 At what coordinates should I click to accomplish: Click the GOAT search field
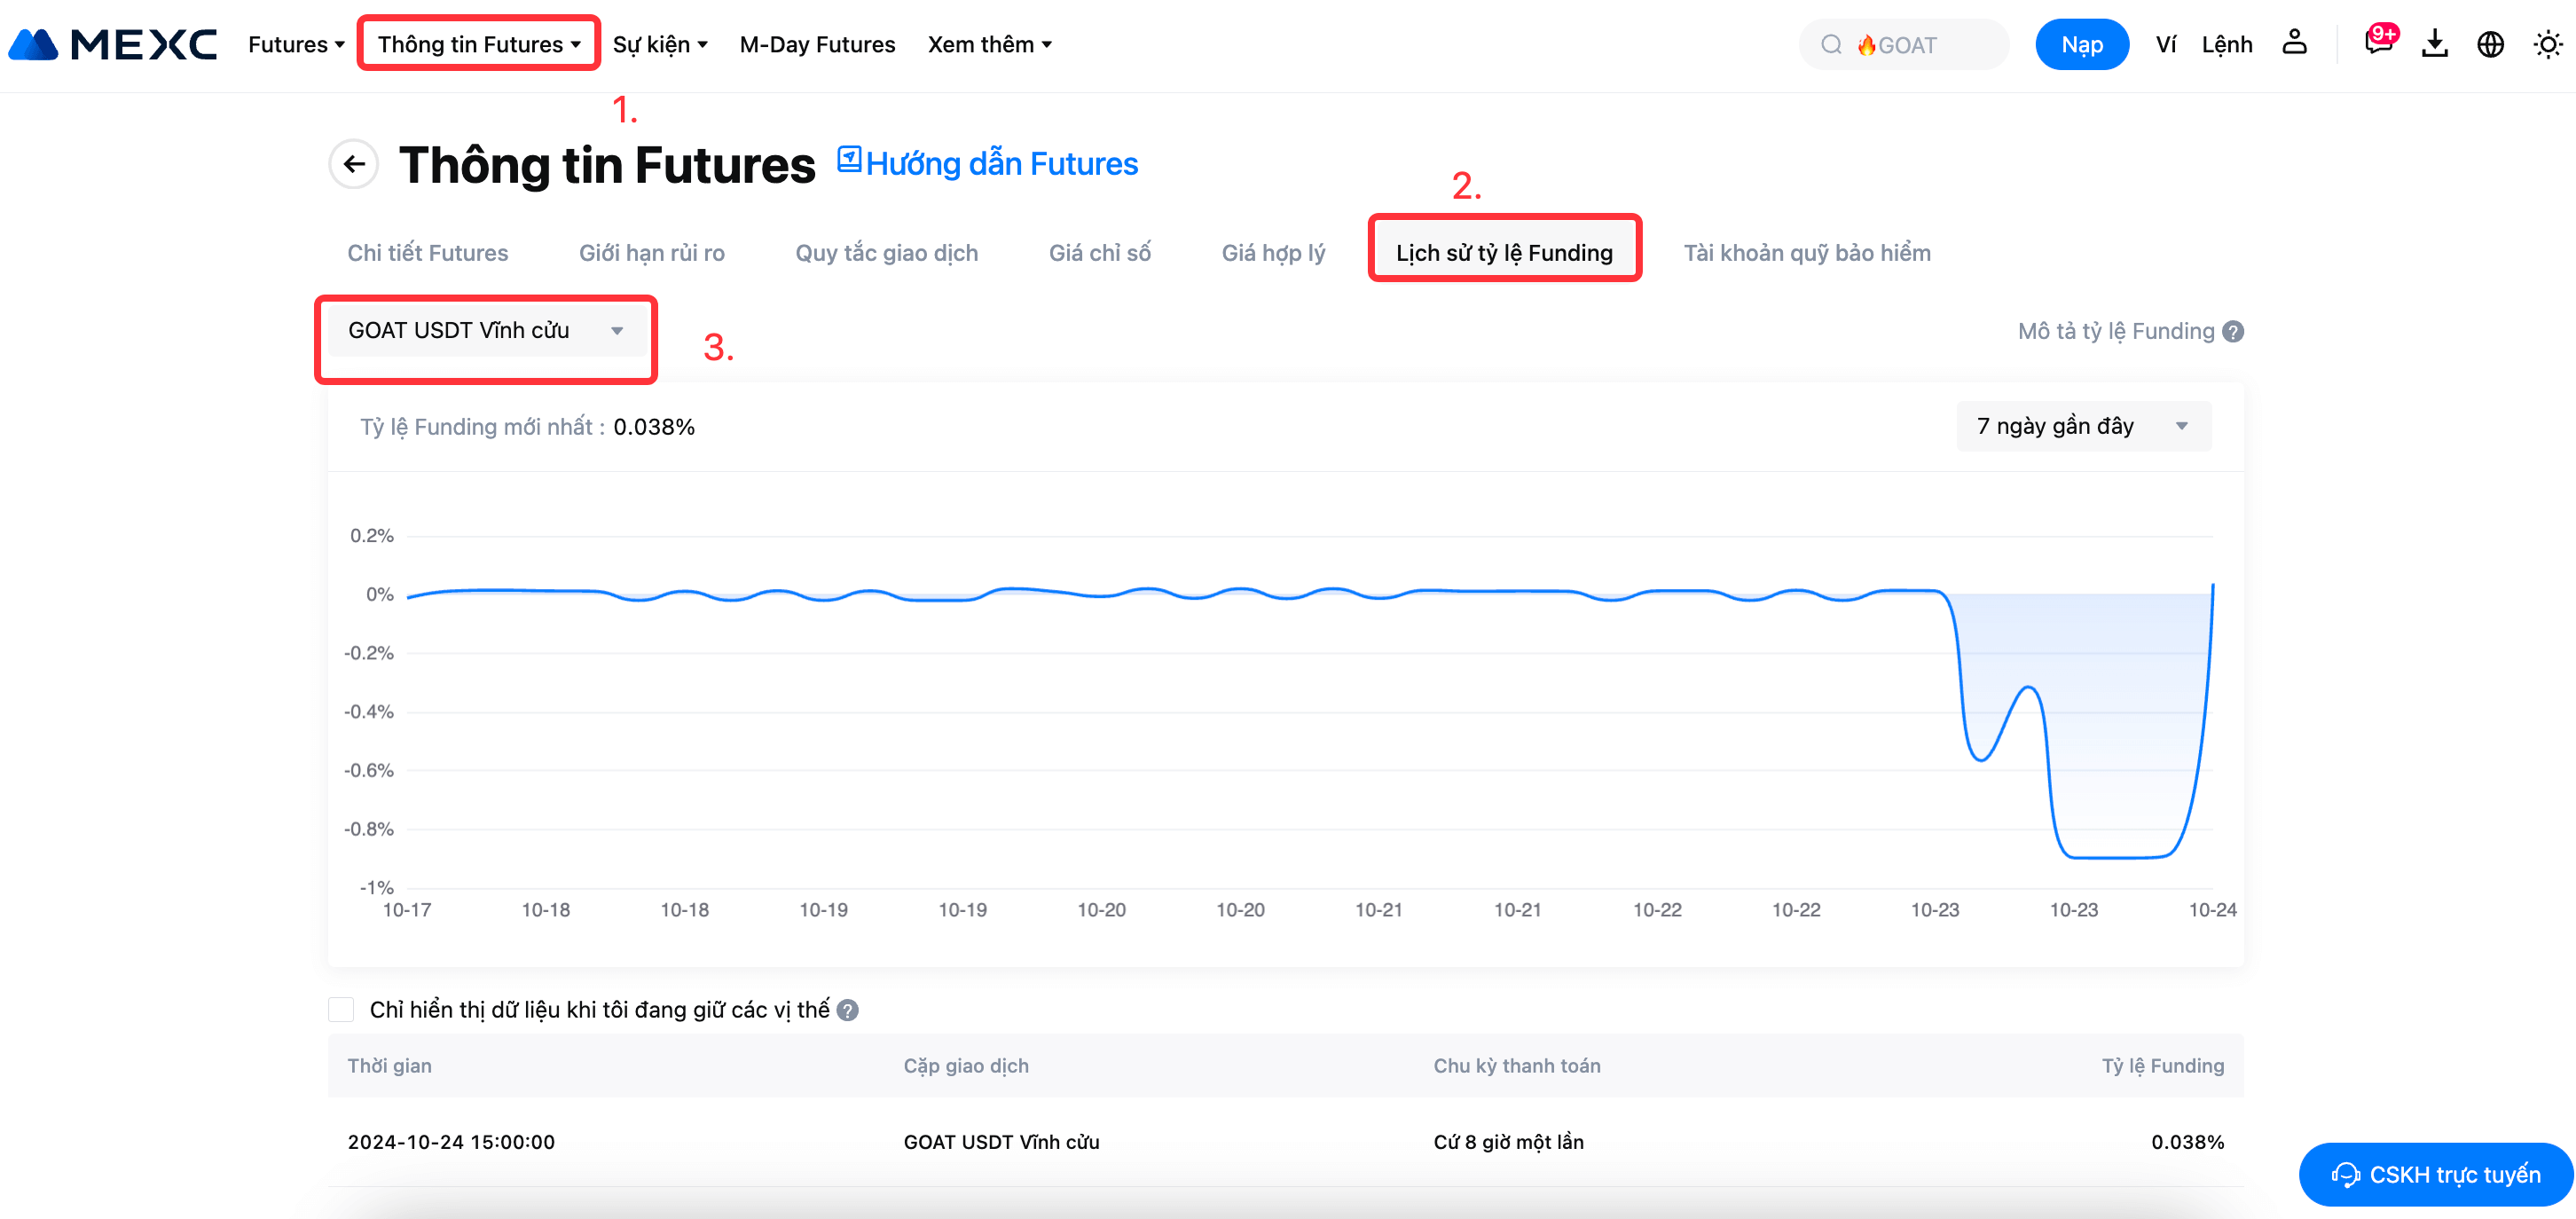[x=1905, y=44]
